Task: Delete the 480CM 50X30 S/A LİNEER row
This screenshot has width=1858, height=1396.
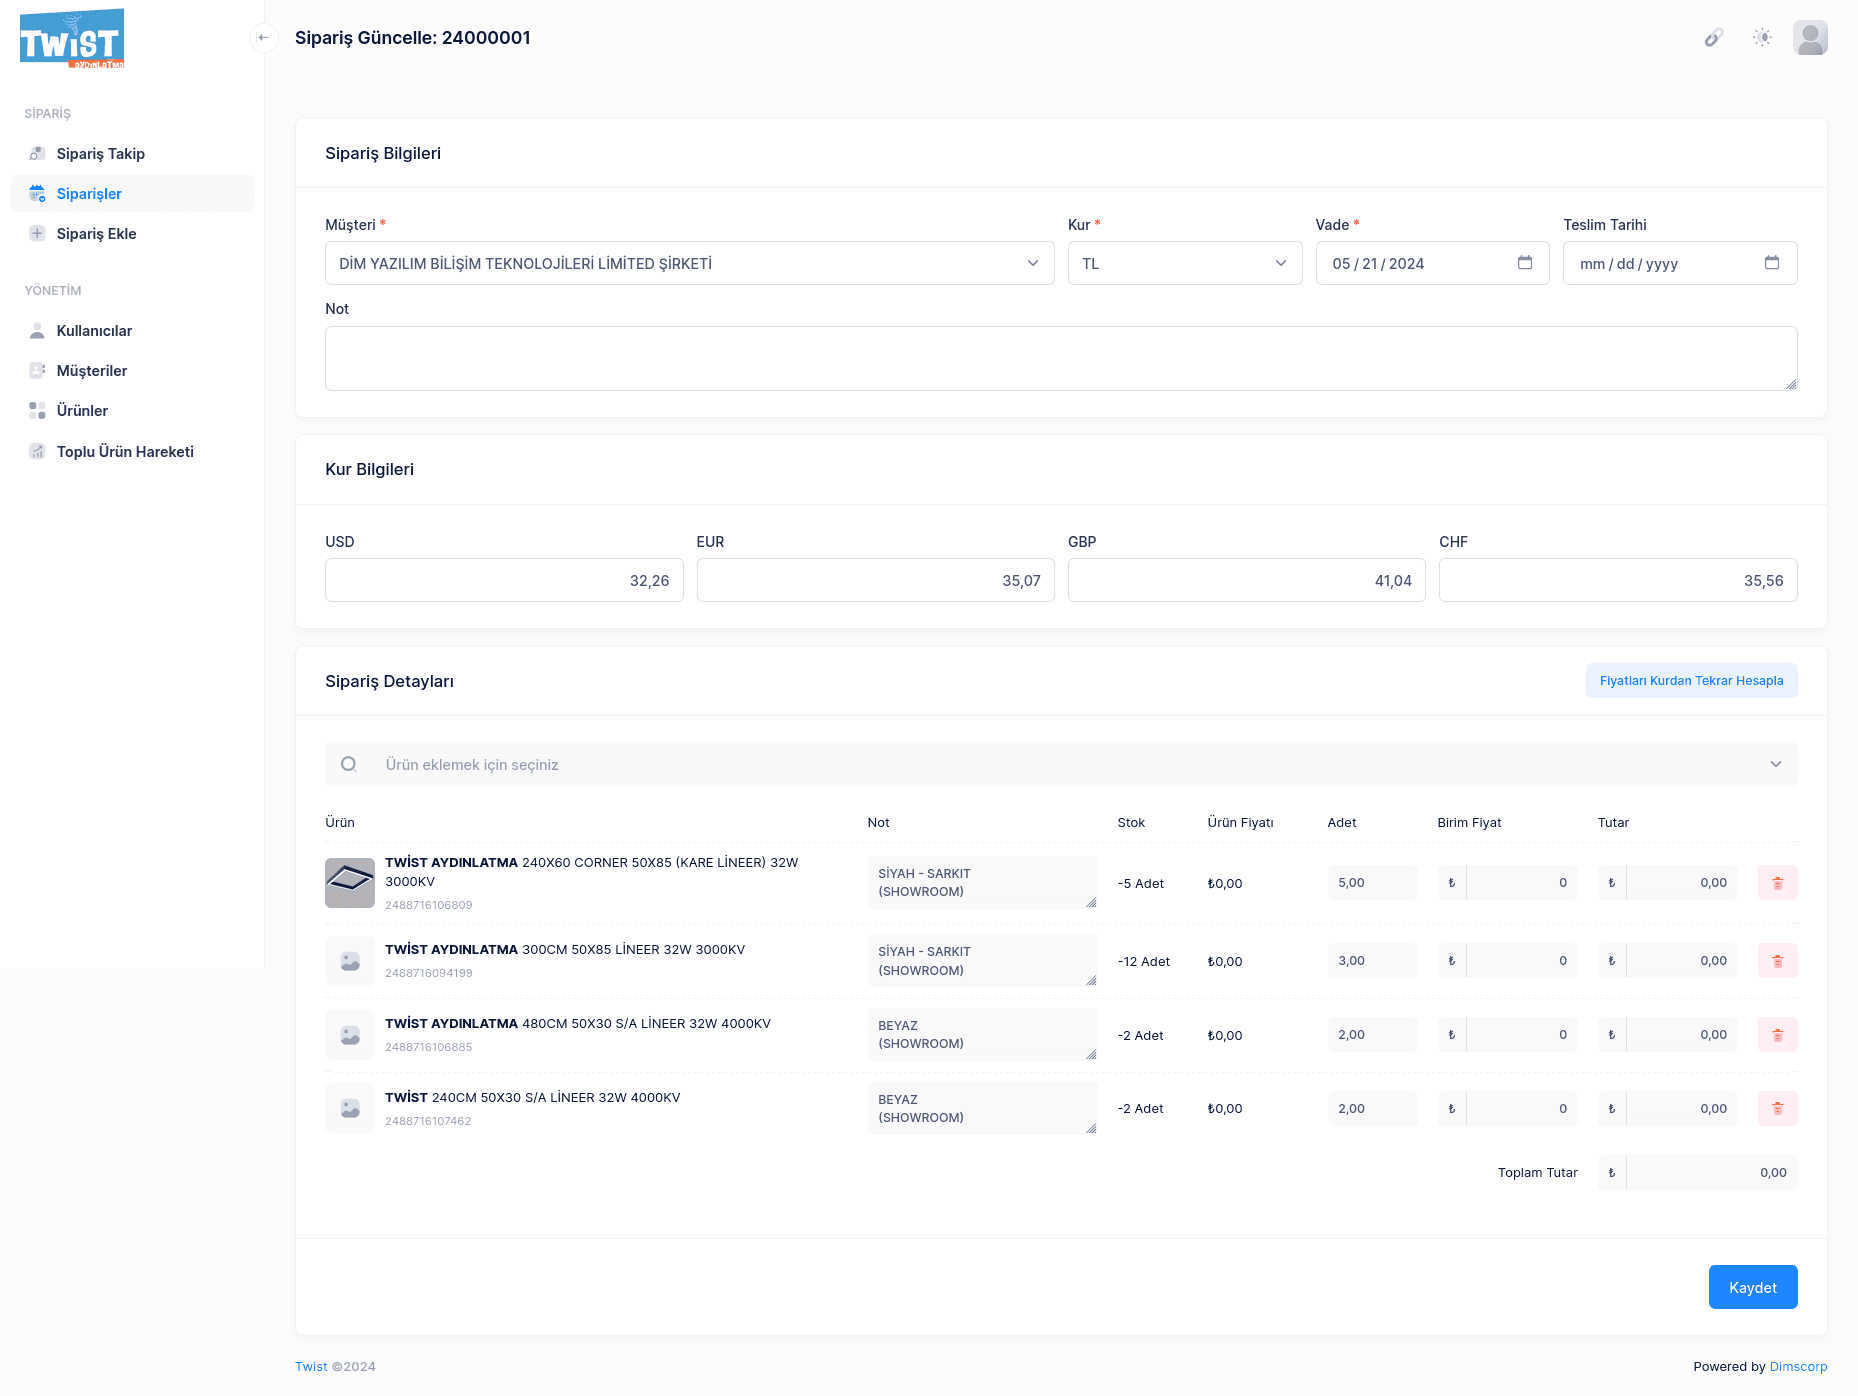Action: point(1776,1035)
